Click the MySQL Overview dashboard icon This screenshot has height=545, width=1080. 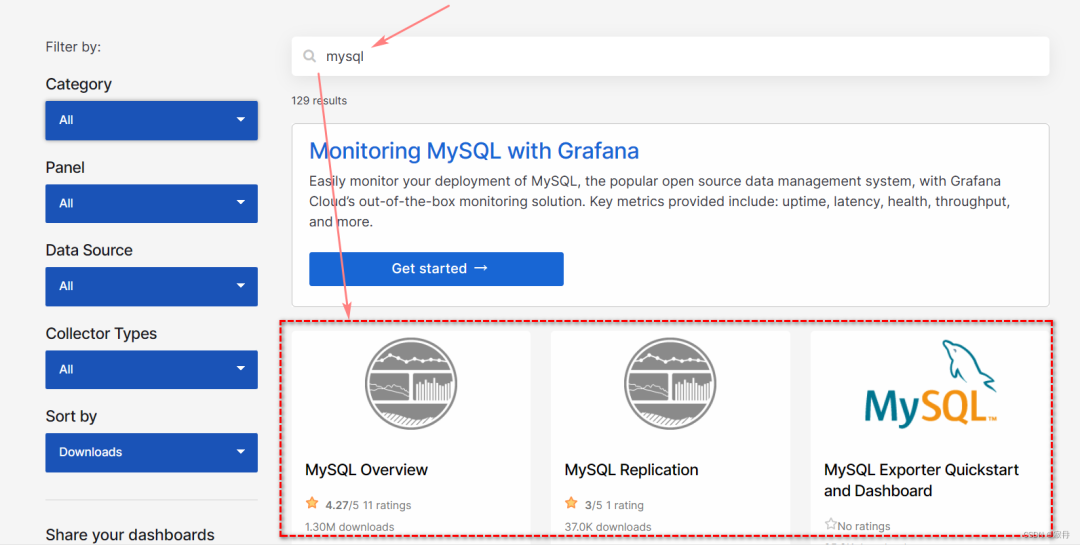click(411, 384)
